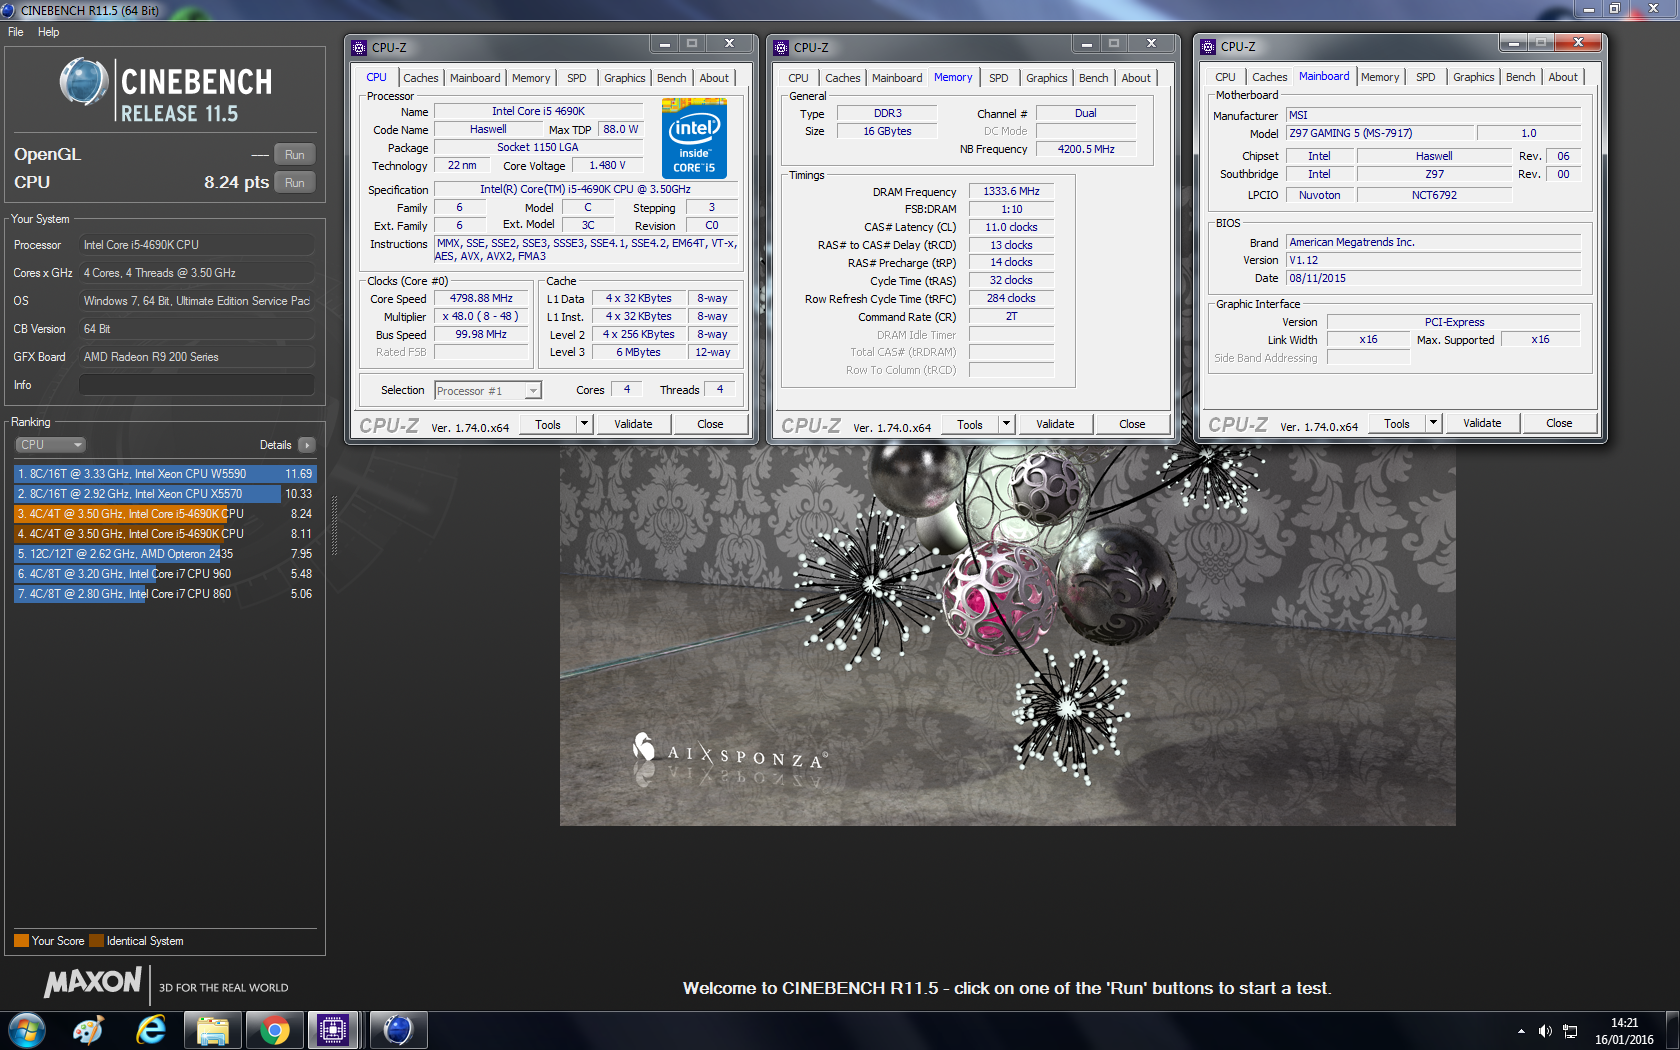
Task: Click DRAM Frequency value 1333.6 MHz
Action: click(x=1011, y=191)
